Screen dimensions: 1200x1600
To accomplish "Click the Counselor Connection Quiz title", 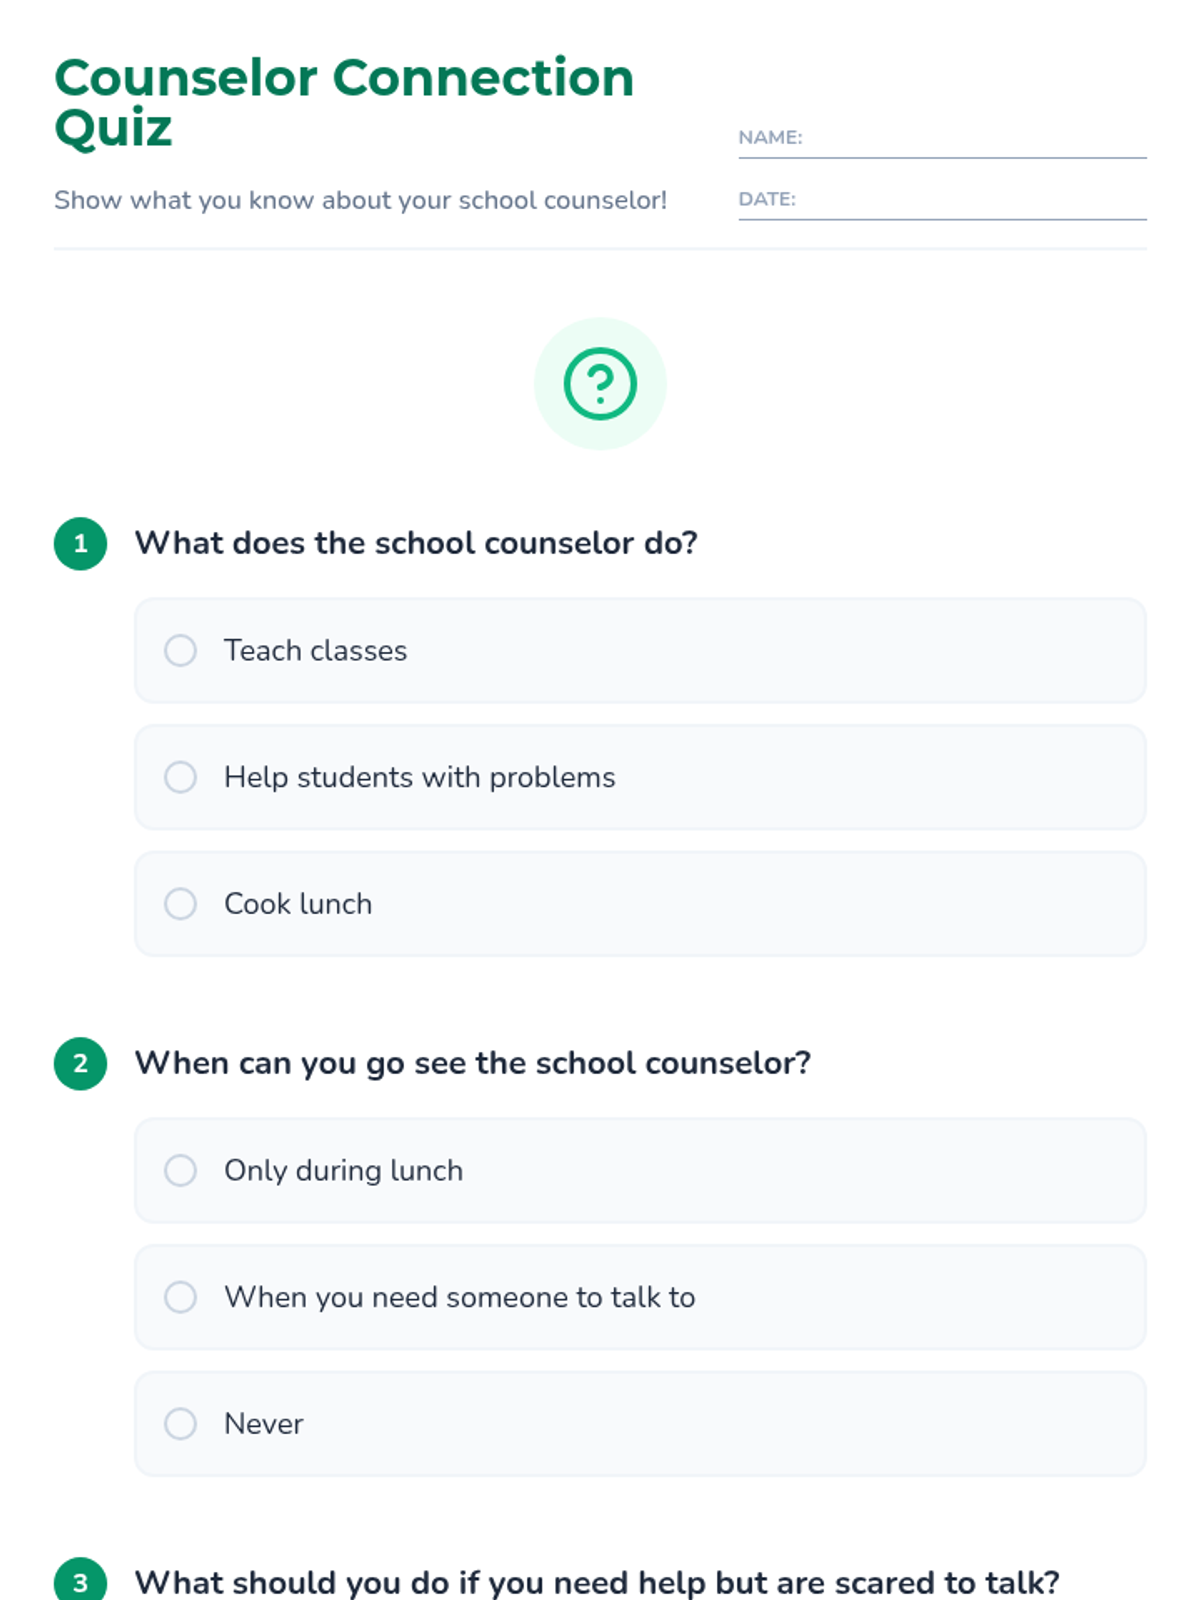I will [344, 102].
